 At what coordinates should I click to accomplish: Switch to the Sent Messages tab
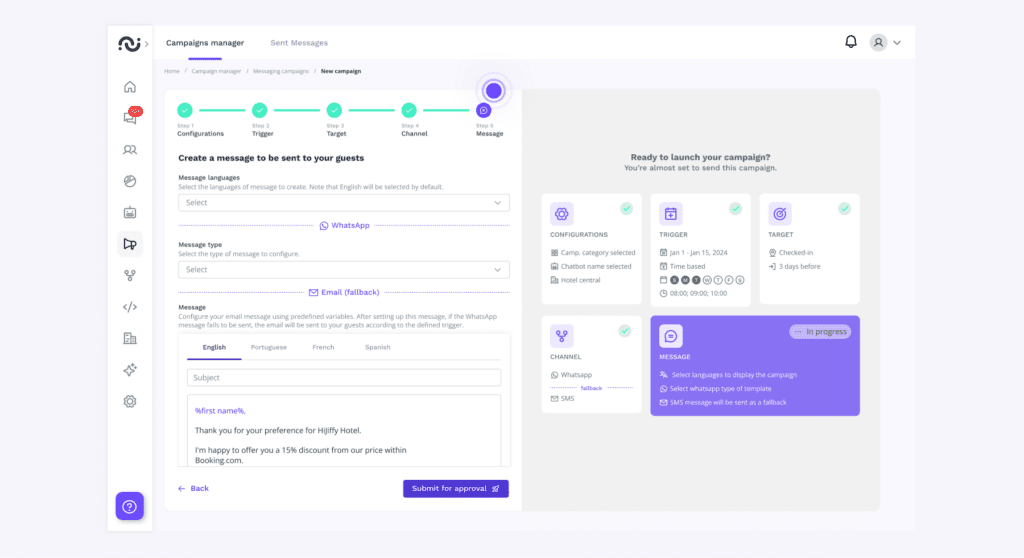299,43
